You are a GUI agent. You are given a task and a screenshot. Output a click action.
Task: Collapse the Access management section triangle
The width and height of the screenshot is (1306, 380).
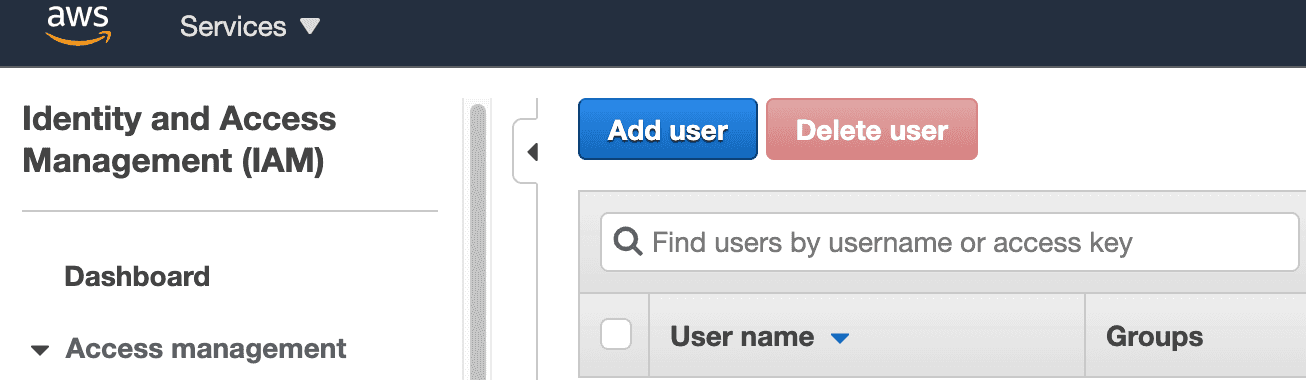39,350
